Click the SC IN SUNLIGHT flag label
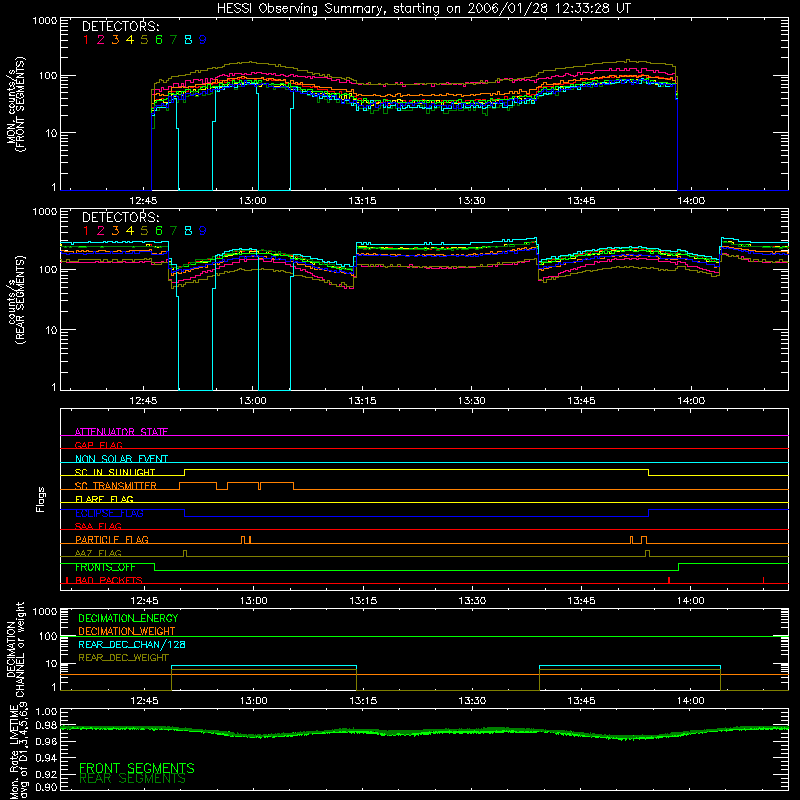Viewport: 800px width, 800px height. pyautogui.click(x=115, y=472)
